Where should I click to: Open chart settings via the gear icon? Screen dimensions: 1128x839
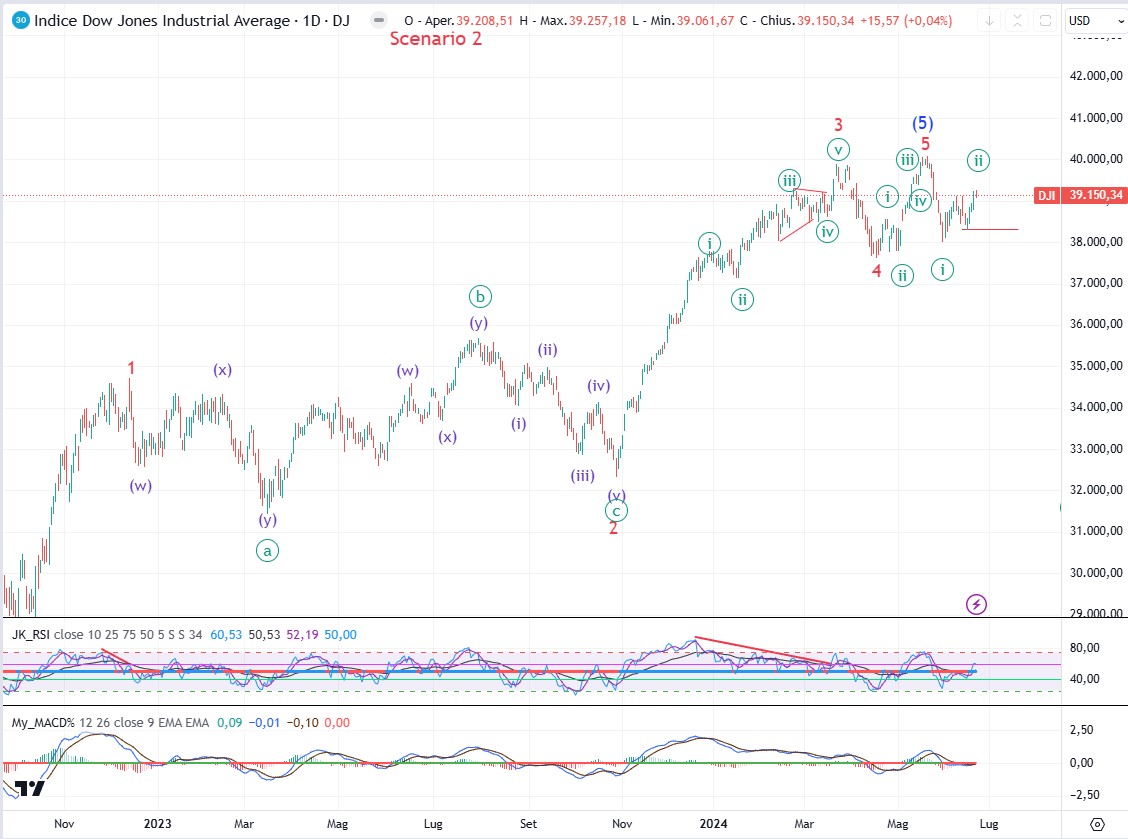click(1097, 824)
